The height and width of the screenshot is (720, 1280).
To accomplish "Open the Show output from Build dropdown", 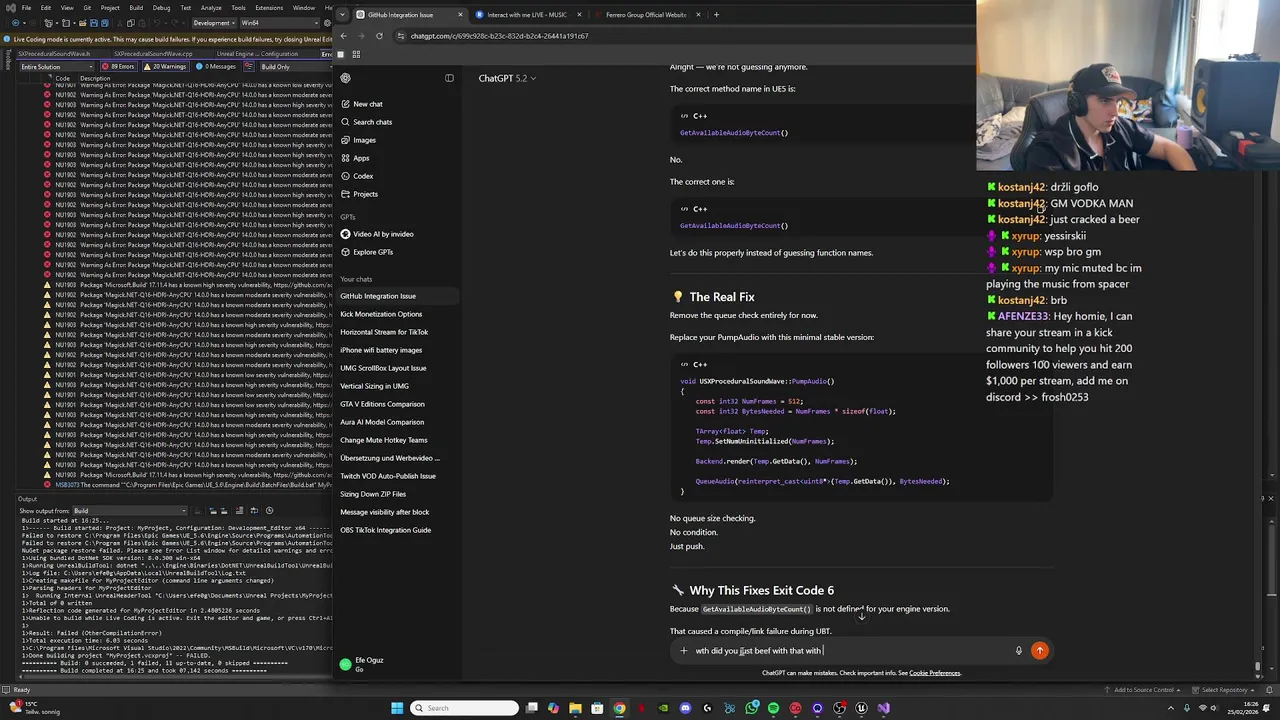I will [129, 510].
